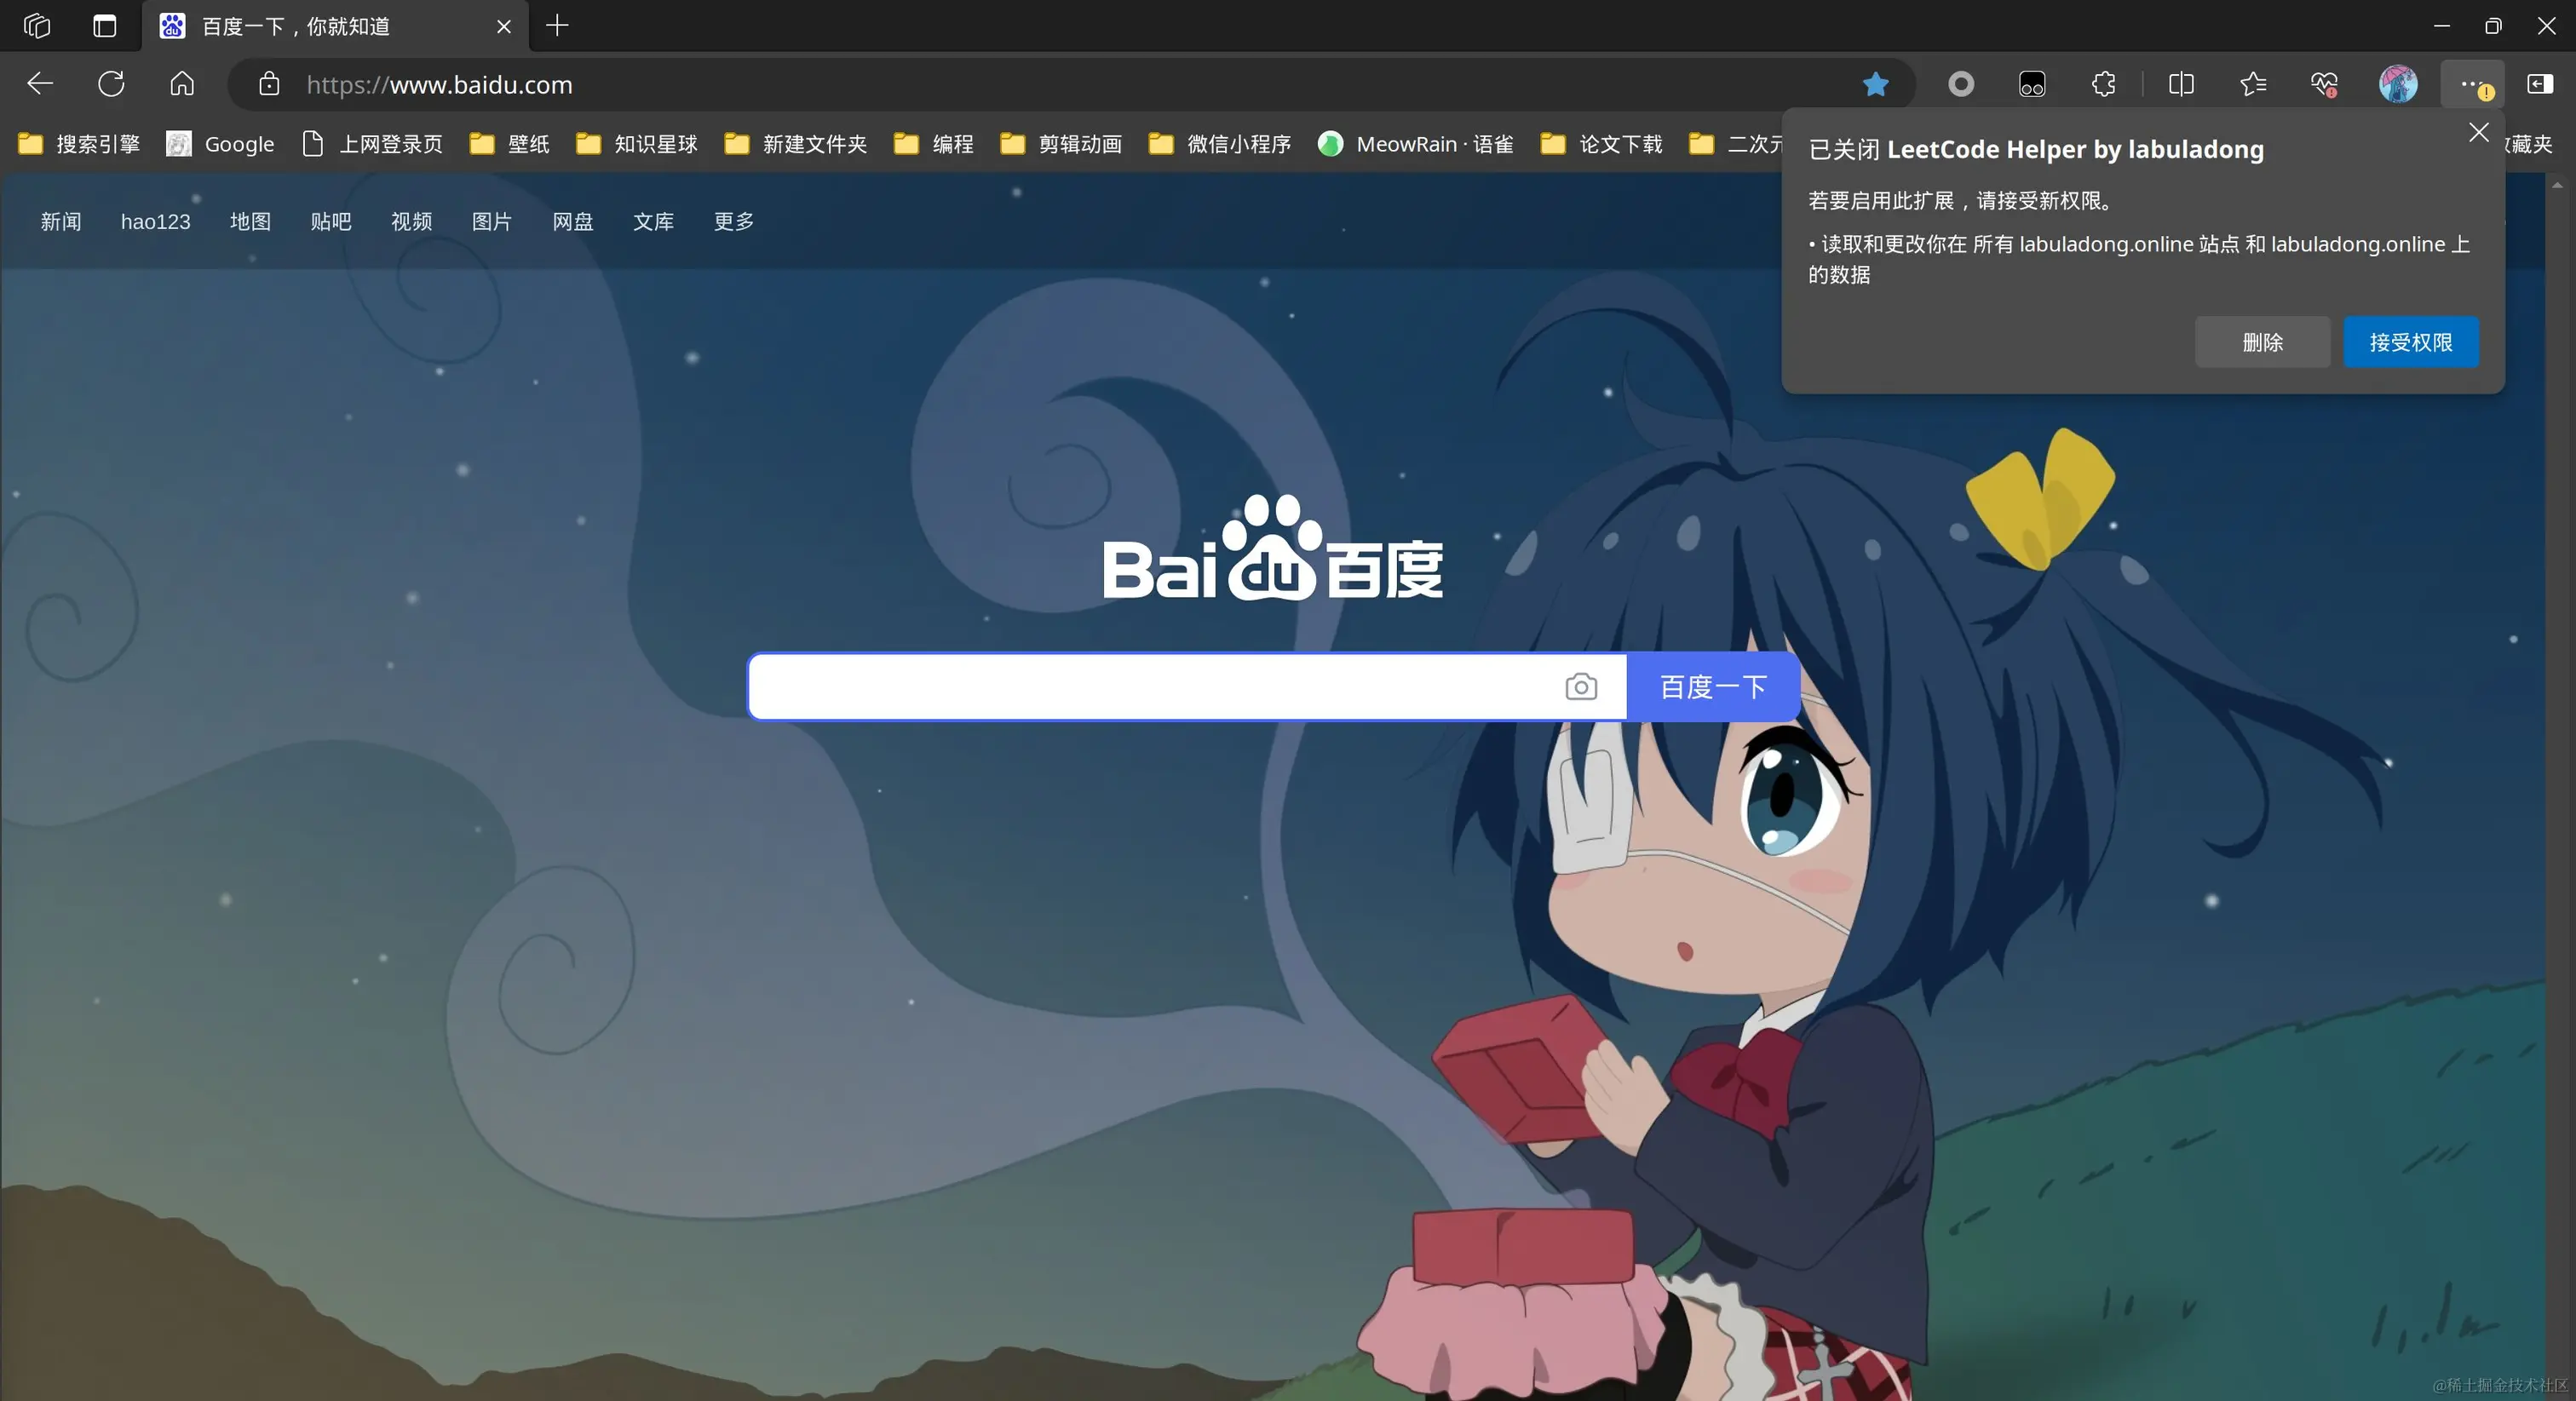View site information via the lock icon
2576x1401 pixels.
coord(269,84)
